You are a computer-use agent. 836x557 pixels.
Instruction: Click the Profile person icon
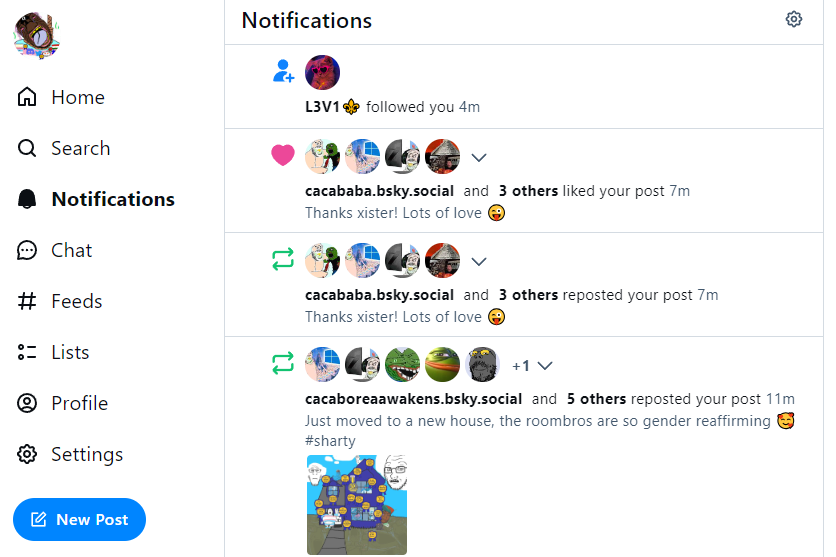pos(27,403)
